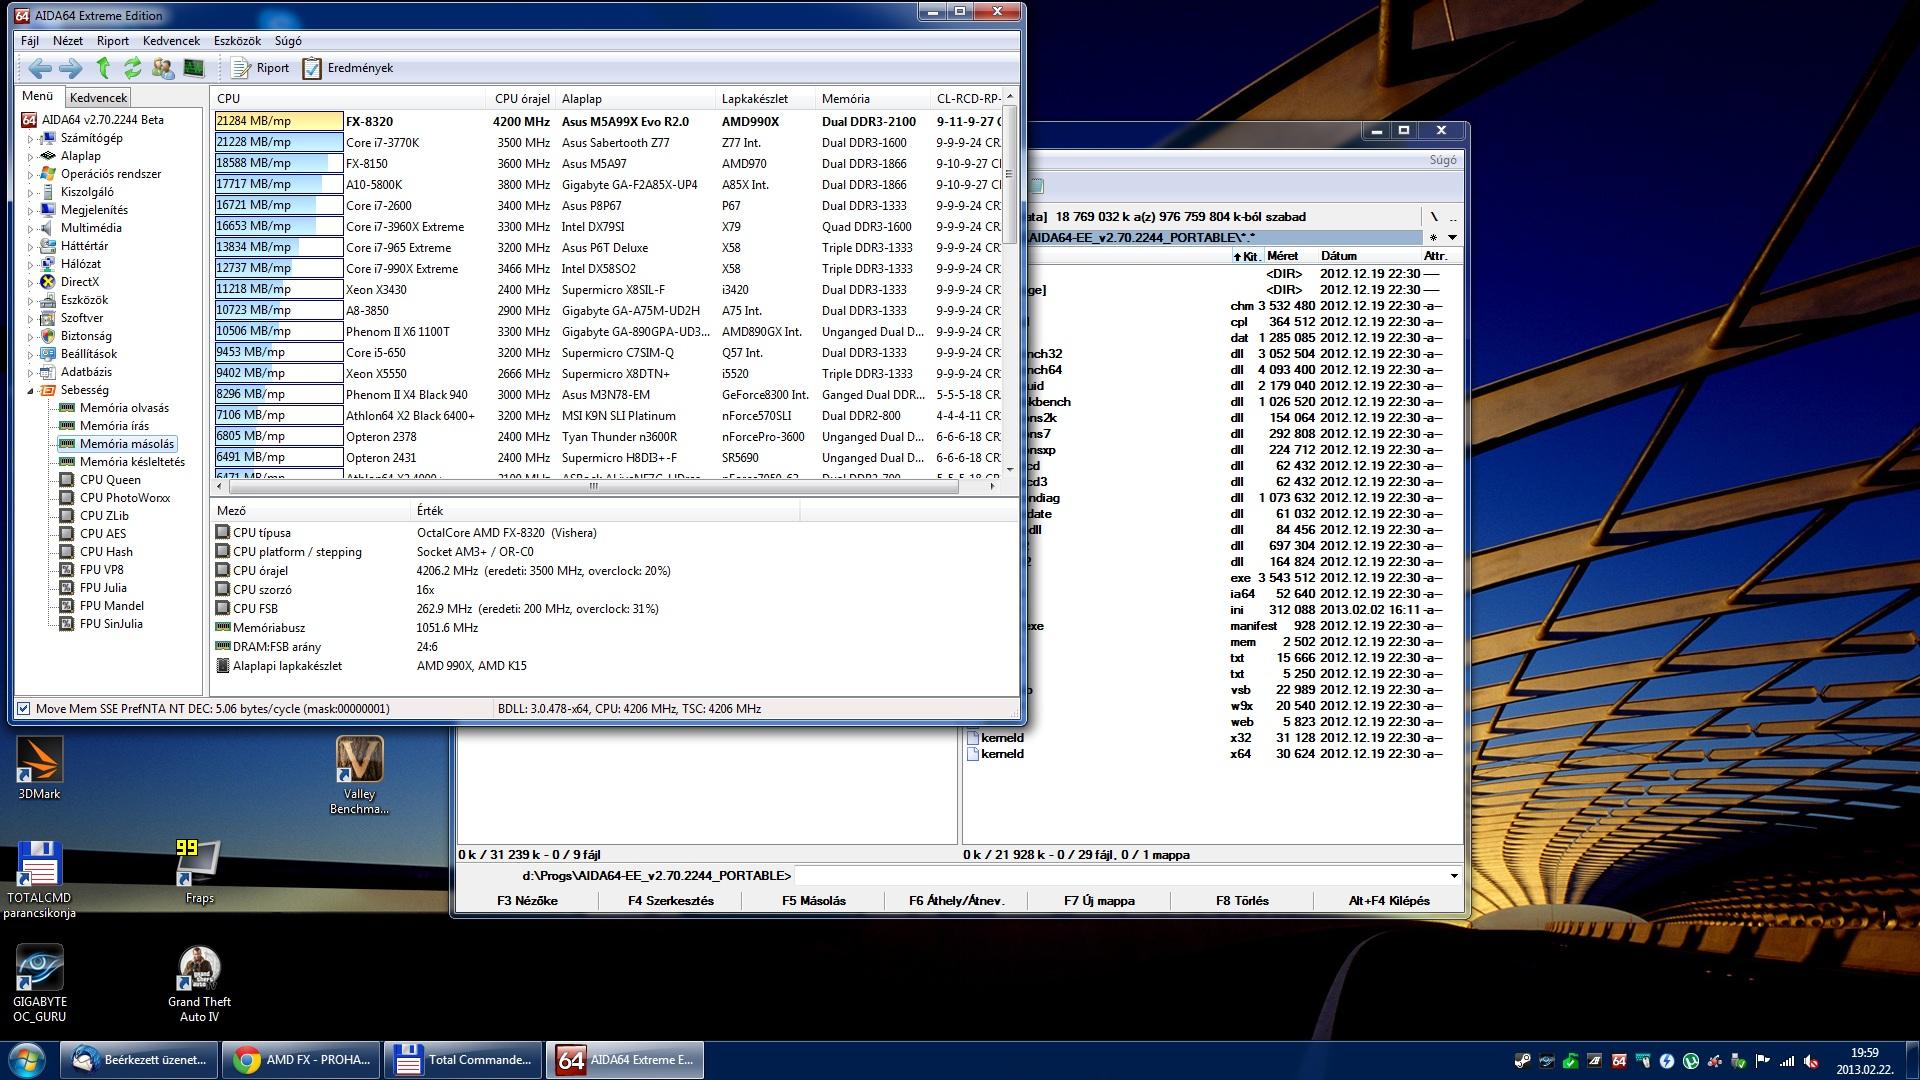Click F3 Nézőke in Total Commander
The image size is (1920, 1080).
(527, 901)
